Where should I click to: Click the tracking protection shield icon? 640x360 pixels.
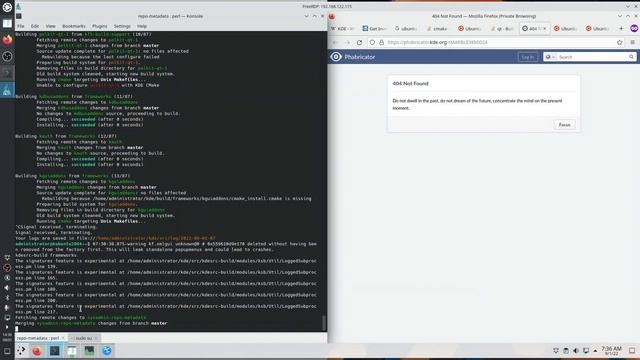click(372, 42)
